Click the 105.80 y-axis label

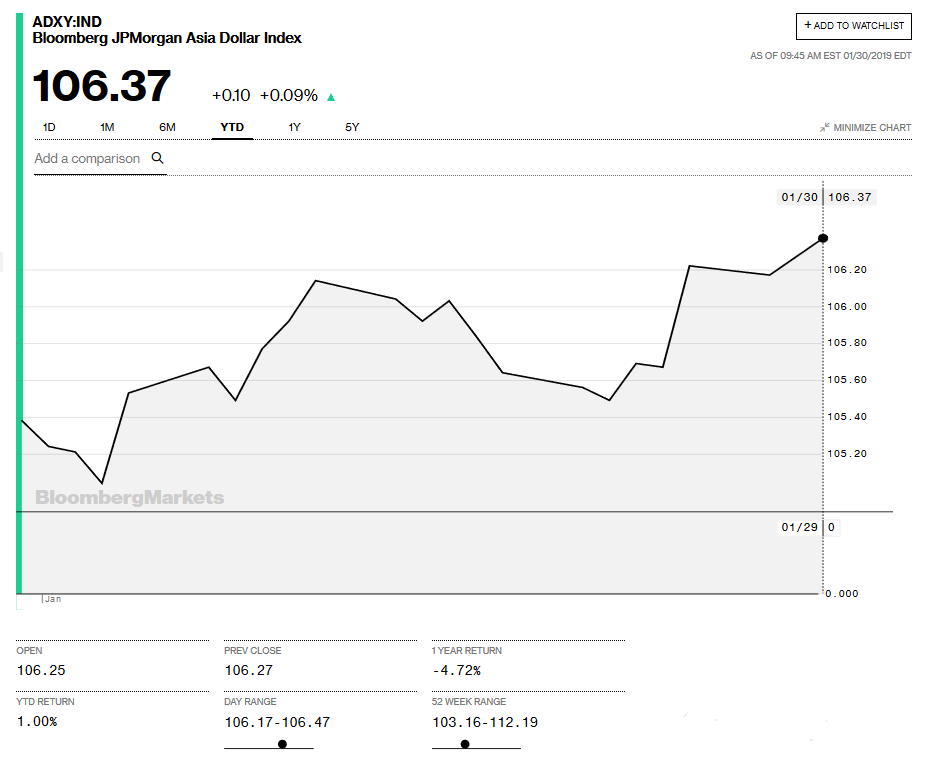click(847, 343)
